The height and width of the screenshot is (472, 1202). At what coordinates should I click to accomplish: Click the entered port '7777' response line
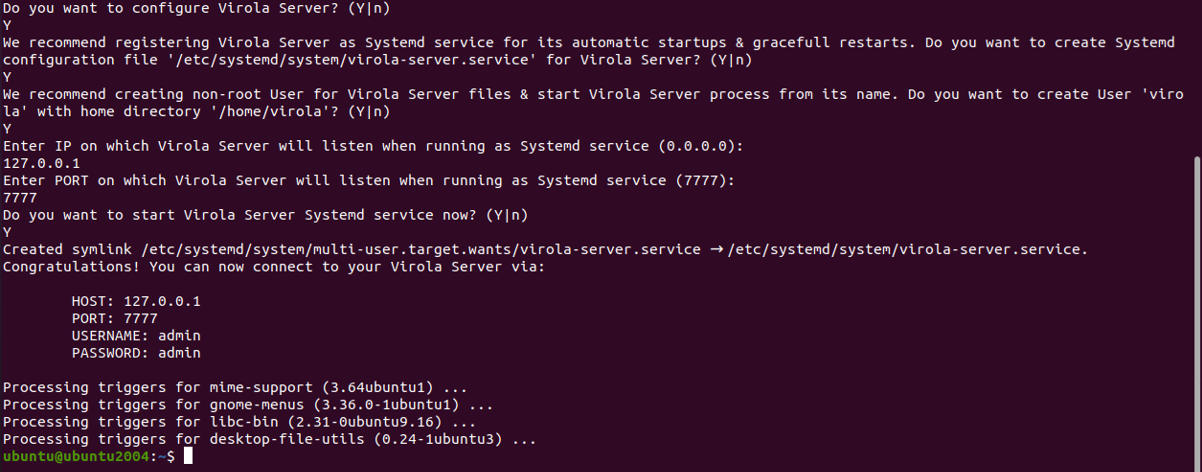20,198
